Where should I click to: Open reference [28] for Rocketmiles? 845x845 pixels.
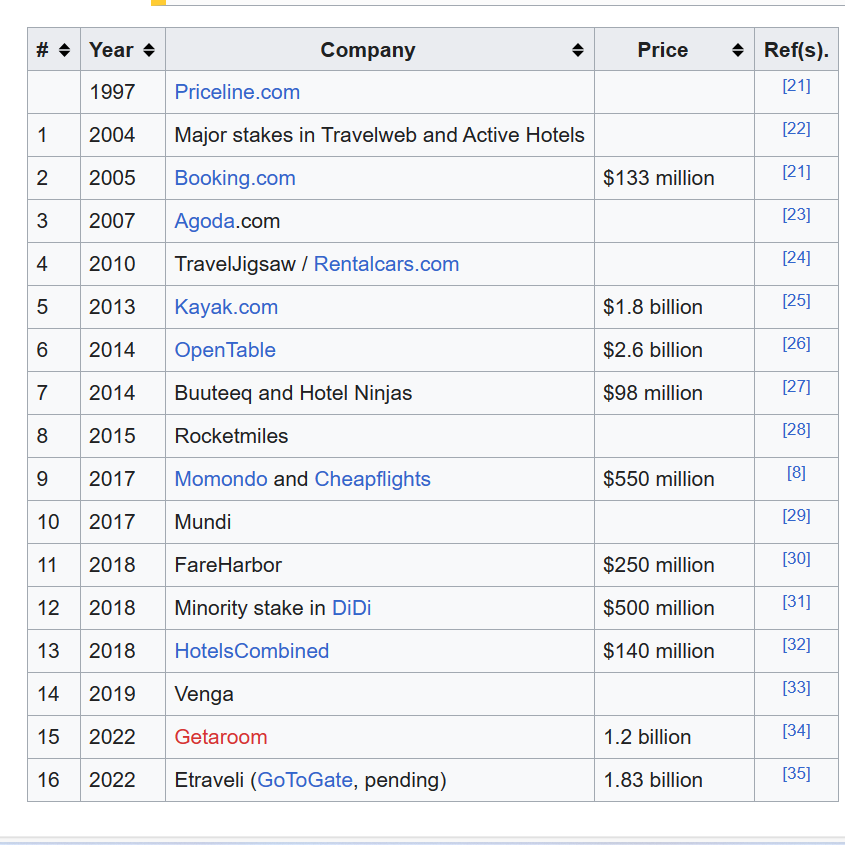[796, 430]
